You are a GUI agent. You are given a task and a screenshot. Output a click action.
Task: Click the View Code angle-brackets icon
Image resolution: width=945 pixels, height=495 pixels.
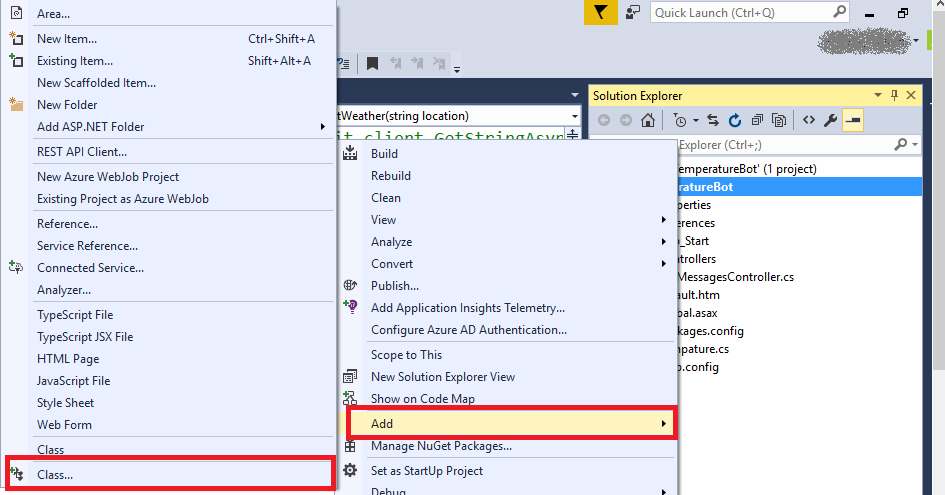(x=808, y=121)
